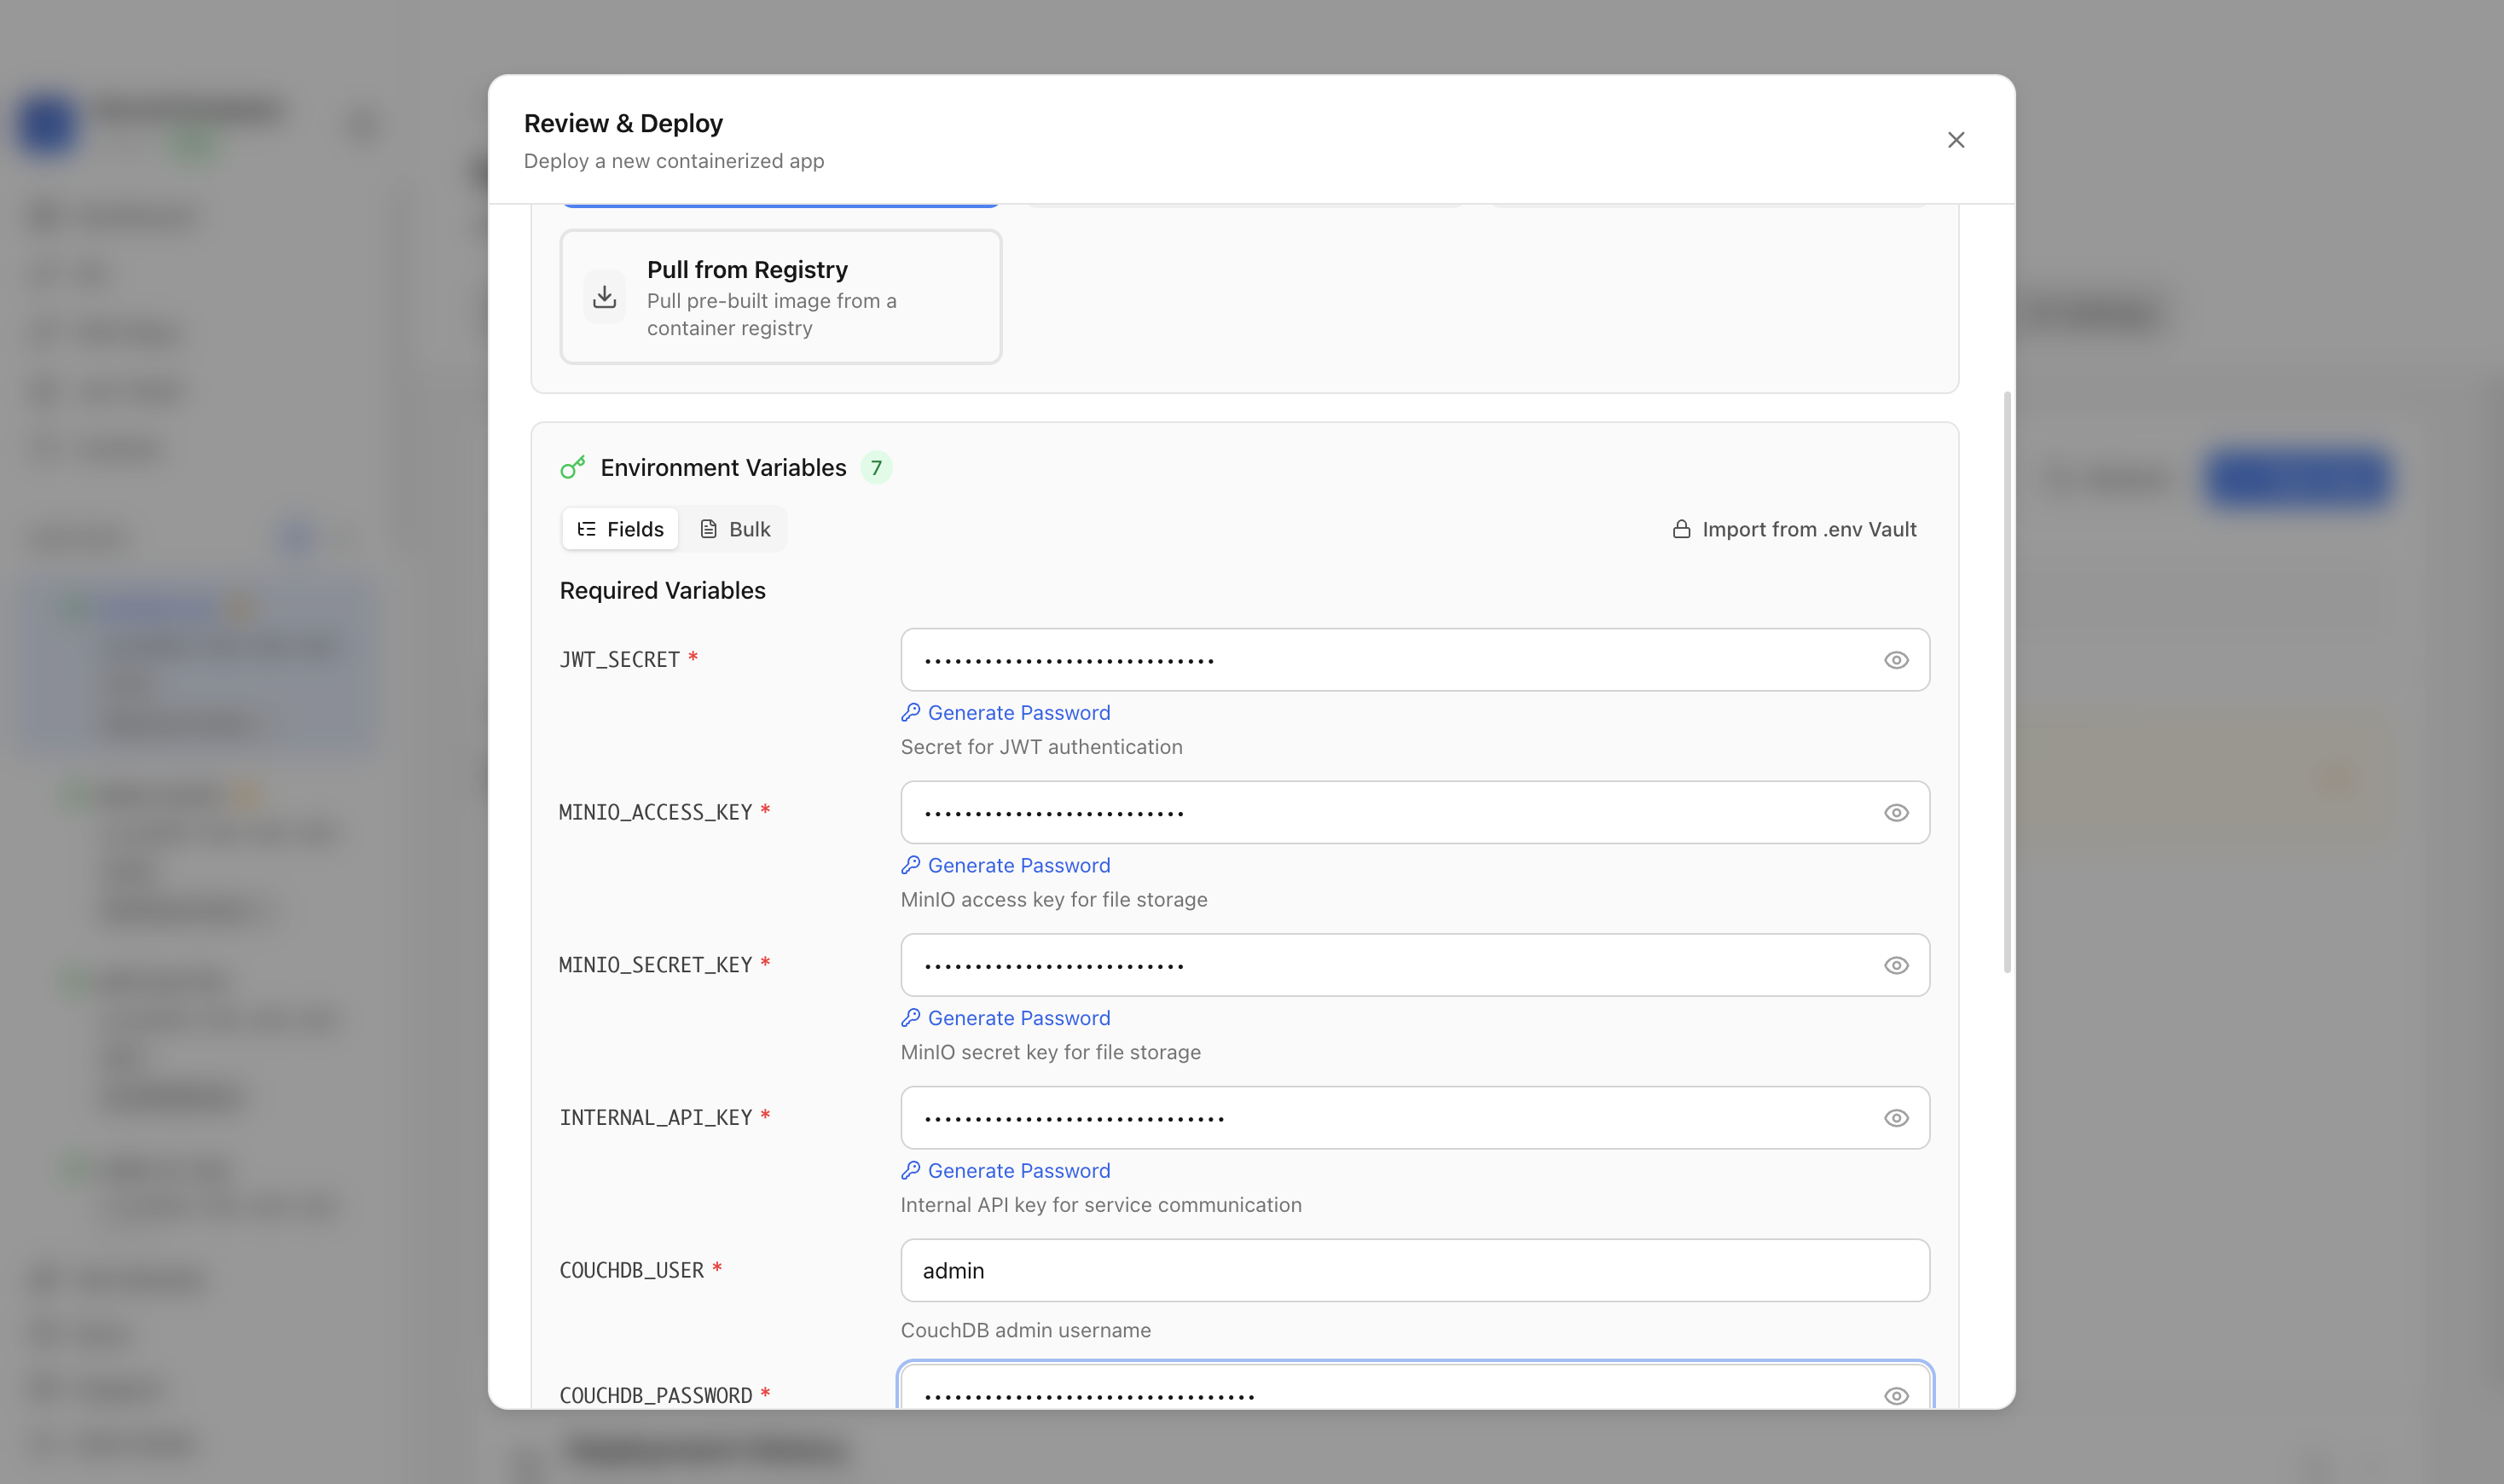Click the JWT_SECRET variable label
Image resolution: width=2504 pixels, height=1484 pixels.
[619, 660]
